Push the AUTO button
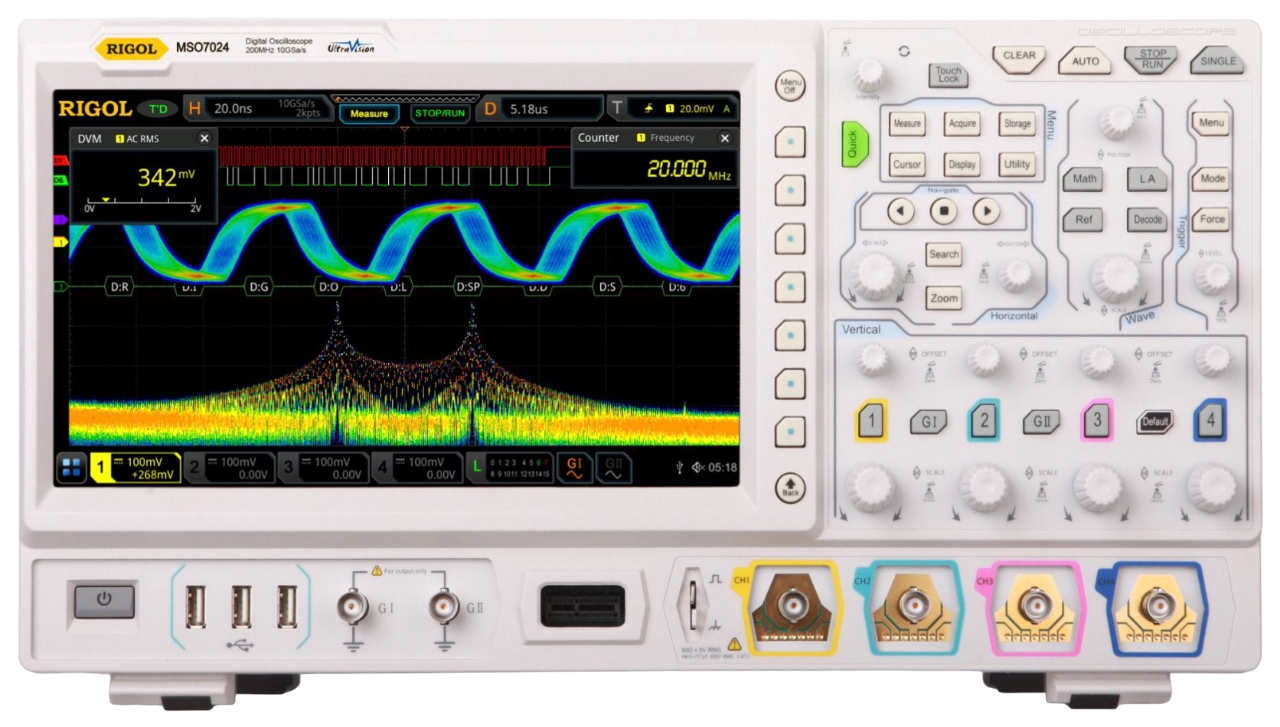The width and height of the screenshot is (1280, 727). point(1085,61)
